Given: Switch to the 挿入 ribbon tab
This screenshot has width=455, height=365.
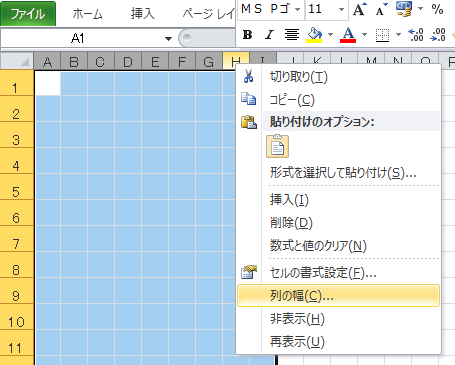Looking at the screenshot, I should 143,14.
